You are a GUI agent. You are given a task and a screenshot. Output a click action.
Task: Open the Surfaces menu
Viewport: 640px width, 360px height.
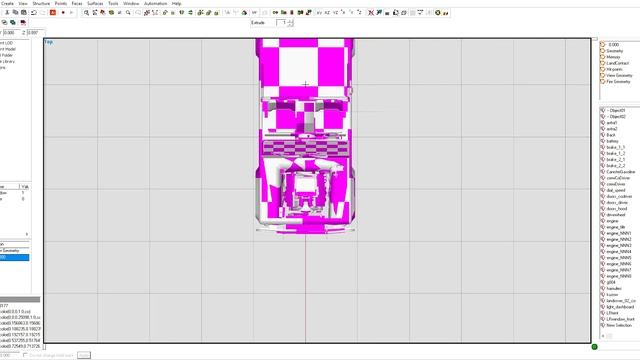(95, 3)
